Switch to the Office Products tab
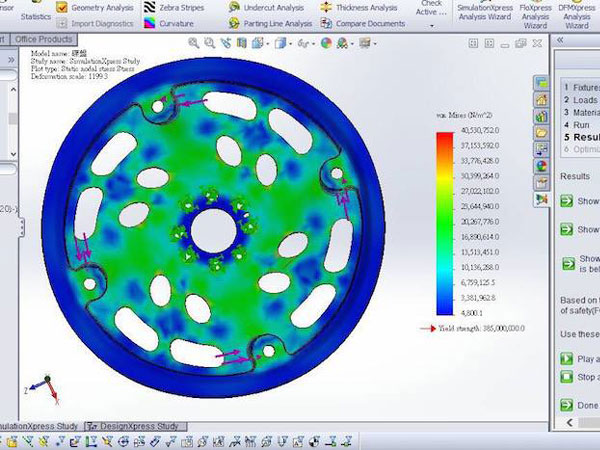The image size is (600, 450). tap(46, 38)
